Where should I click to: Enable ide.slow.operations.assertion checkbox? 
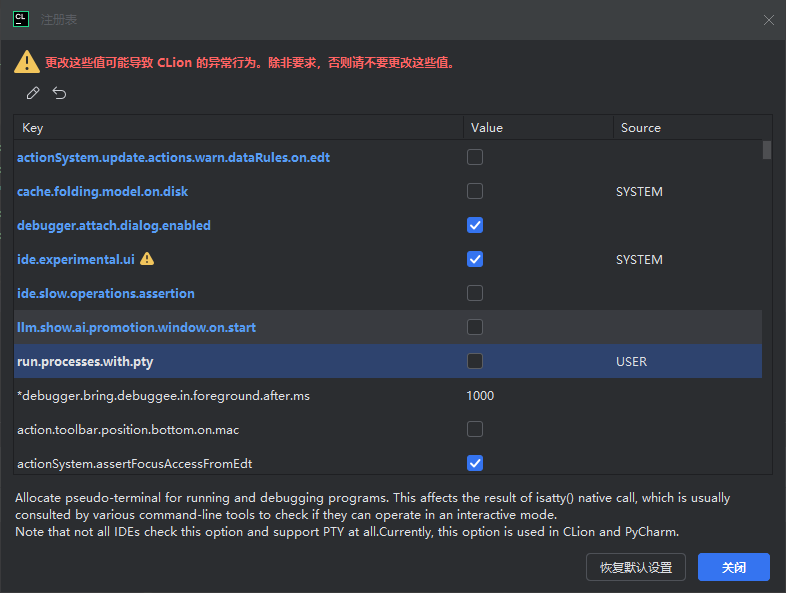pyautogui.click(x=475, y=293)
